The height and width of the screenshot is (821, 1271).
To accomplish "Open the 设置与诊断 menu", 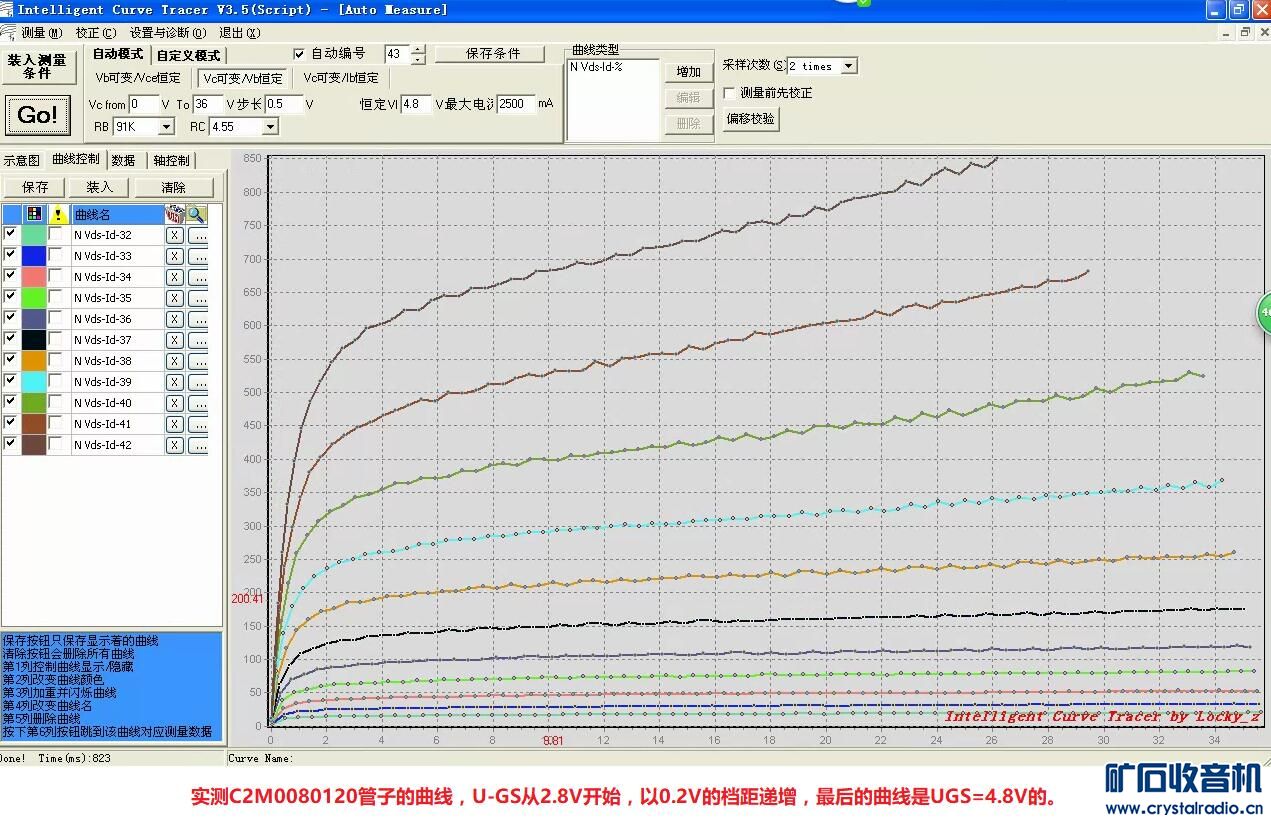I will pyautogui.click(x=167, y=33).
